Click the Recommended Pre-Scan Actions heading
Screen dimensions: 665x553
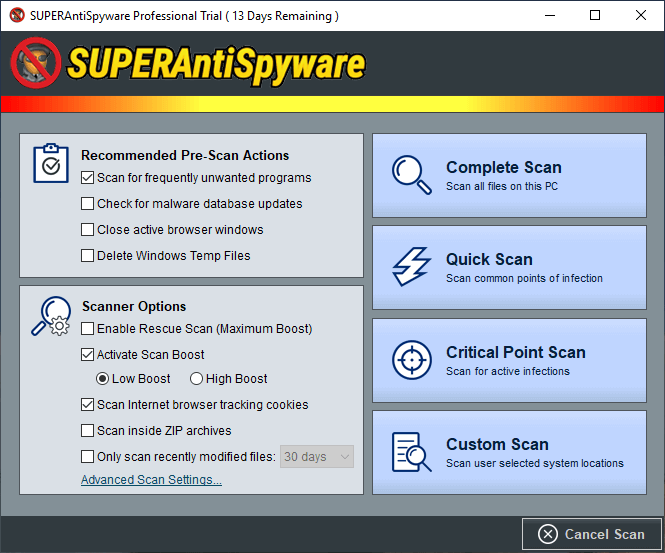[x=185, y=155]
